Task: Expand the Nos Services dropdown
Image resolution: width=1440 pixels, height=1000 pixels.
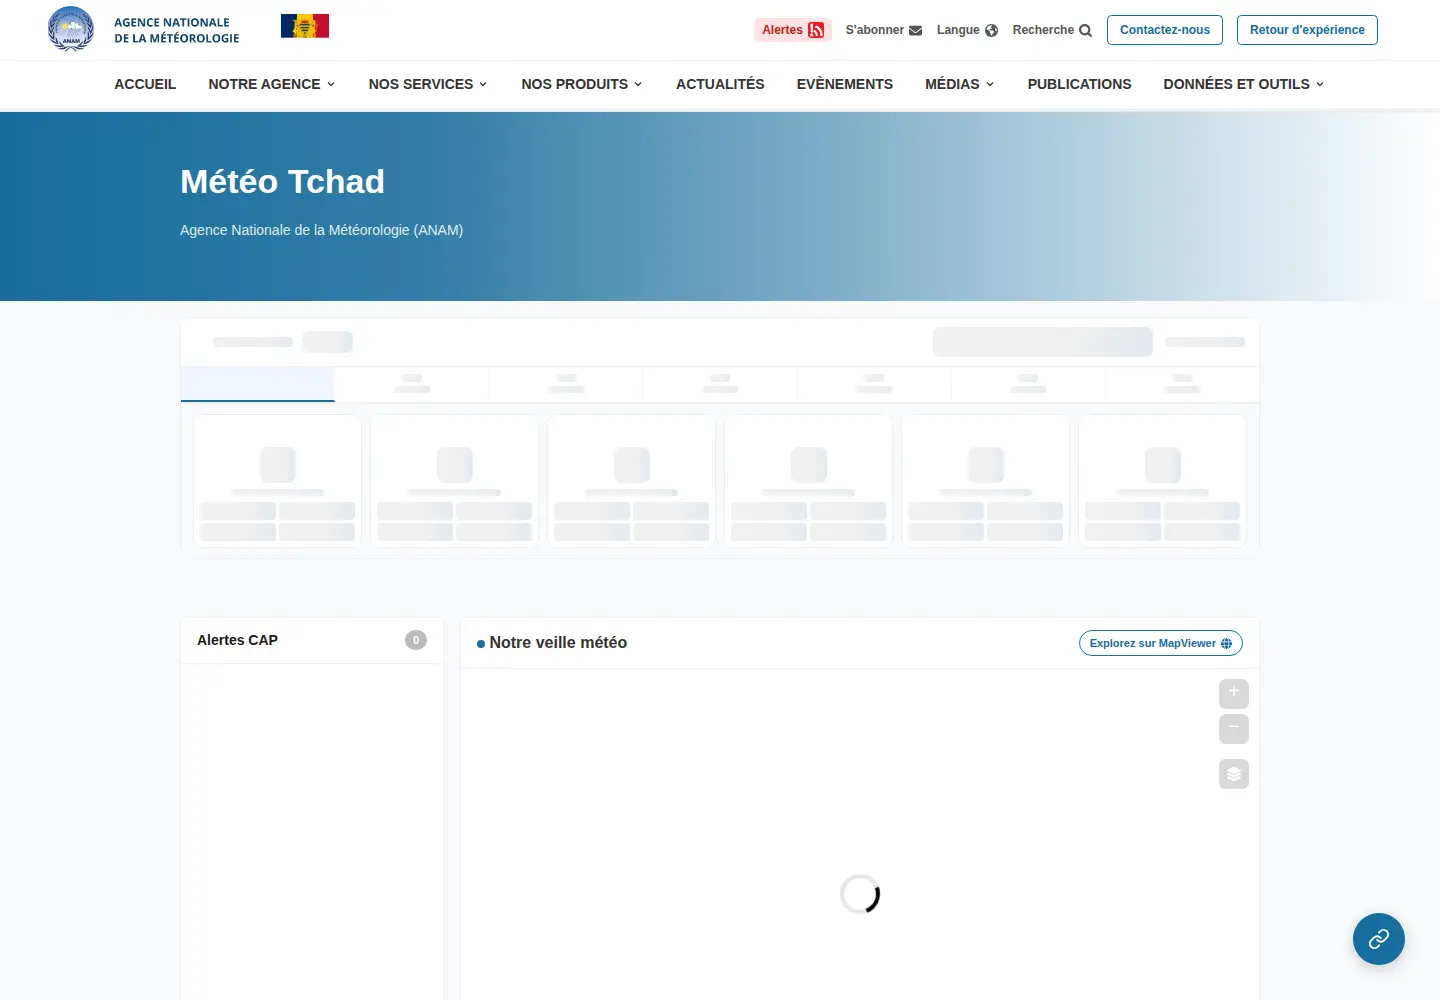Action: coord(428,84)
